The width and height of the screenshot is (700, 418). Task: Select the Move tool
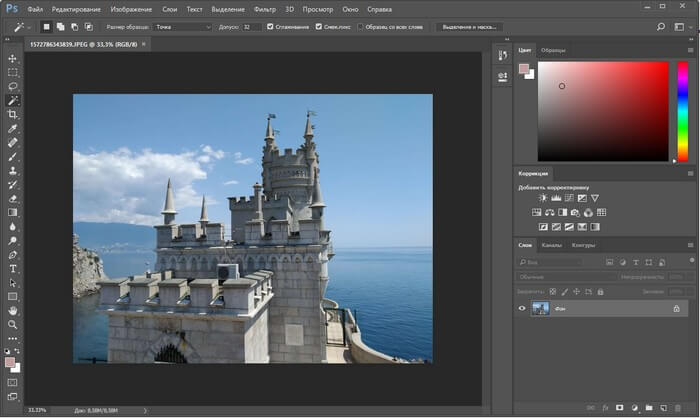13,59
